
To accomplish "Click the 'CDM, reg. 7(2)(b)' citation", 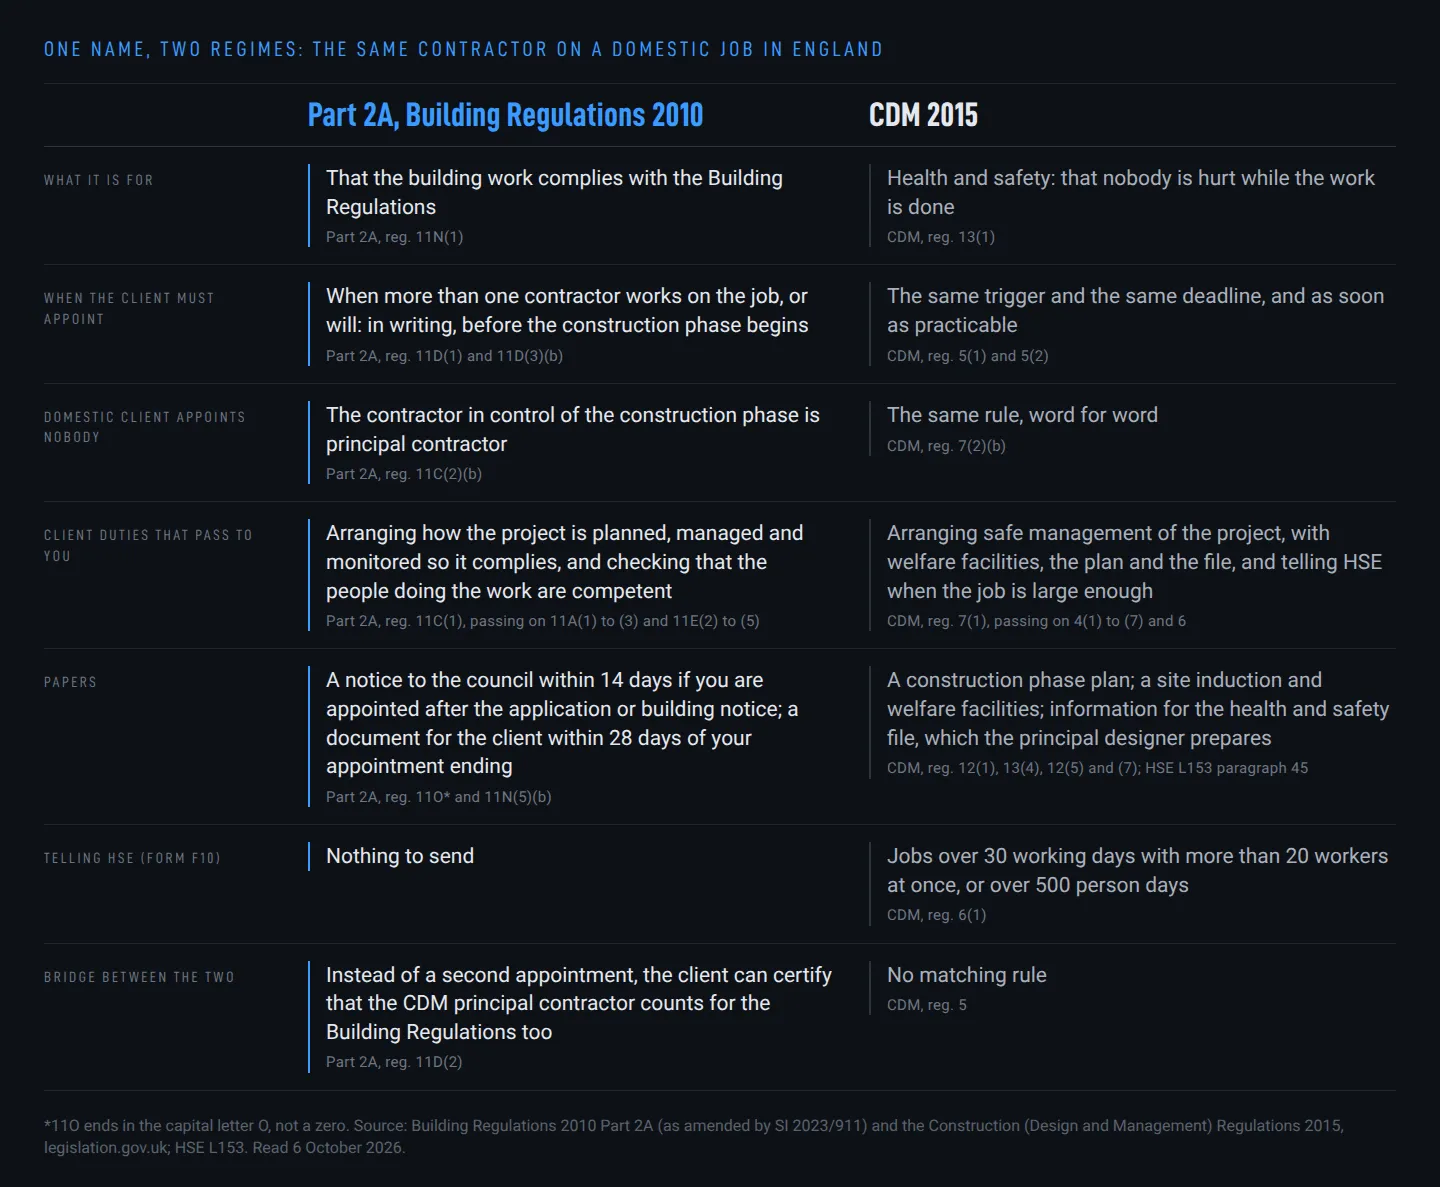I will point(946,446).
